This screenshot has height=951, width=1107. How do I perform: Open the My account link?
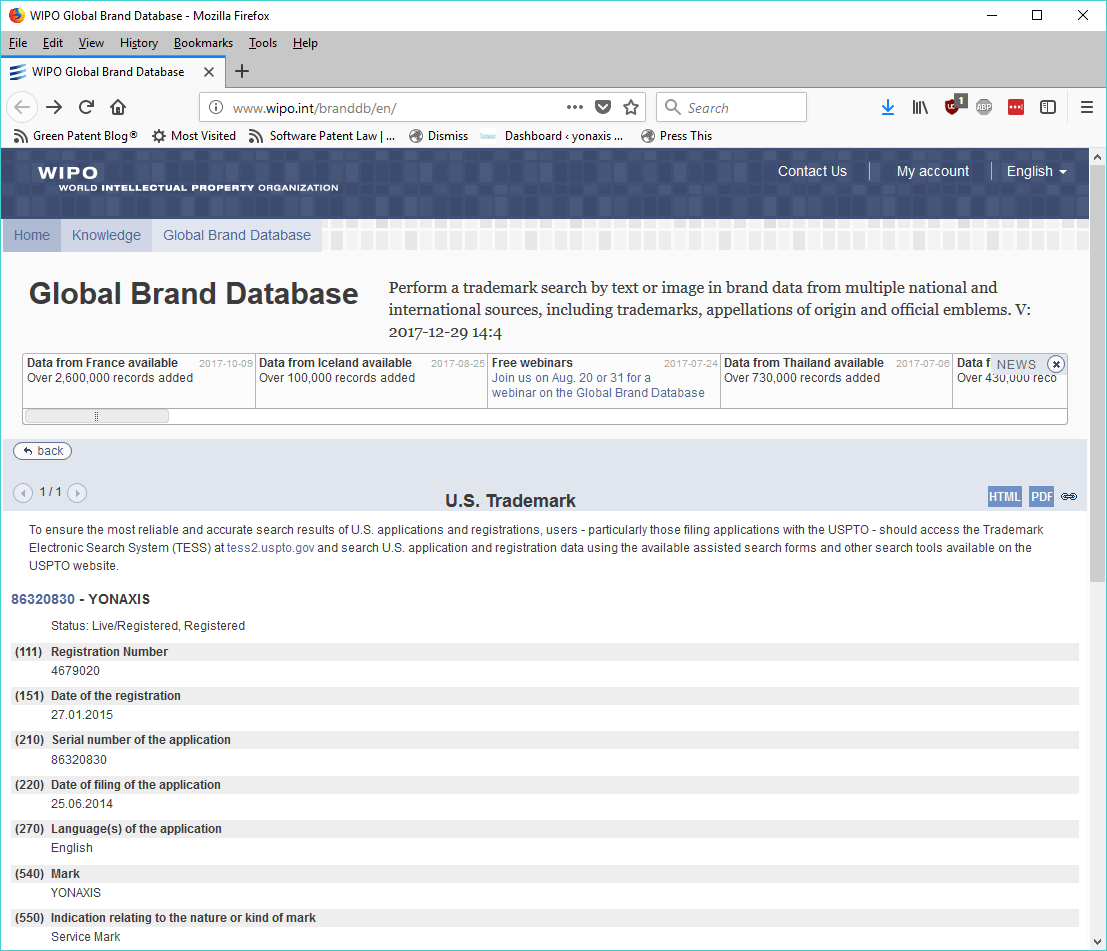click(x=933, y=172)
